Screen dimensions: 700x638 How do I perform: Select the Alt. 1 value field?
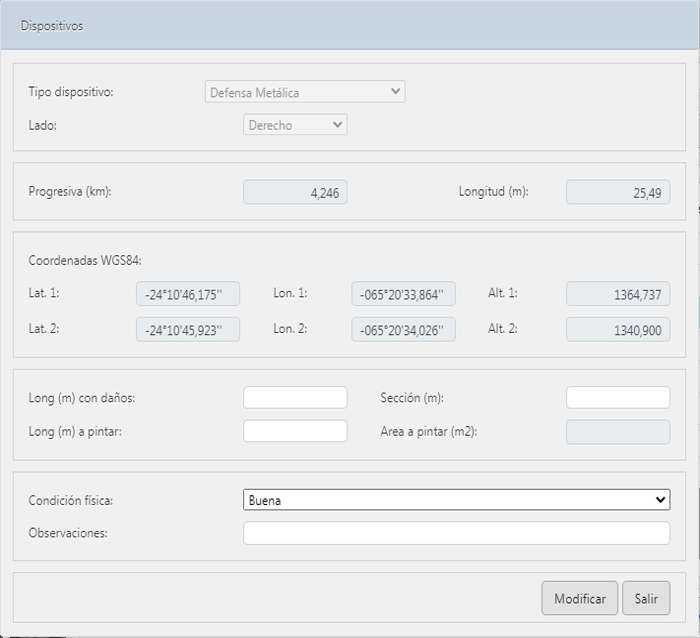pyautogui.click(x=617, y=293)
